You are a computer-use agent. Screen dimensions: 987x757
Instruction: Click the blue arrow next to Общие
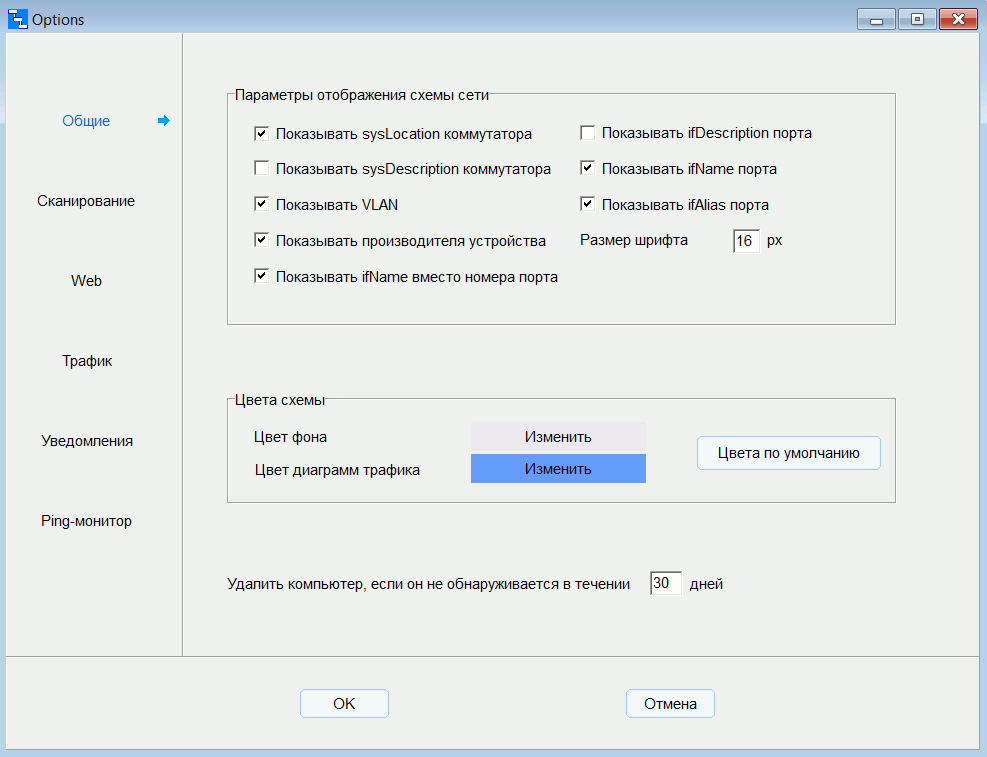point(164,121)
